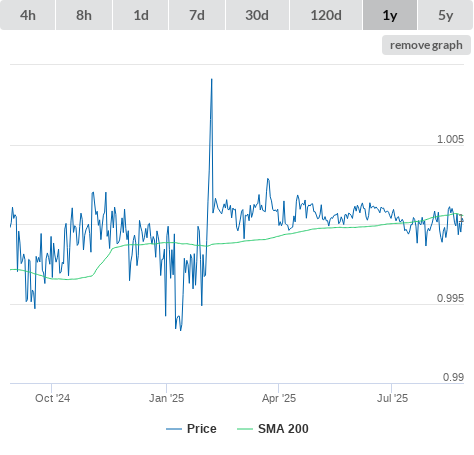Select the 120d range tab
Image resolution: width=474 pixels, height=455 pixels.
click(x=326, y=15)
